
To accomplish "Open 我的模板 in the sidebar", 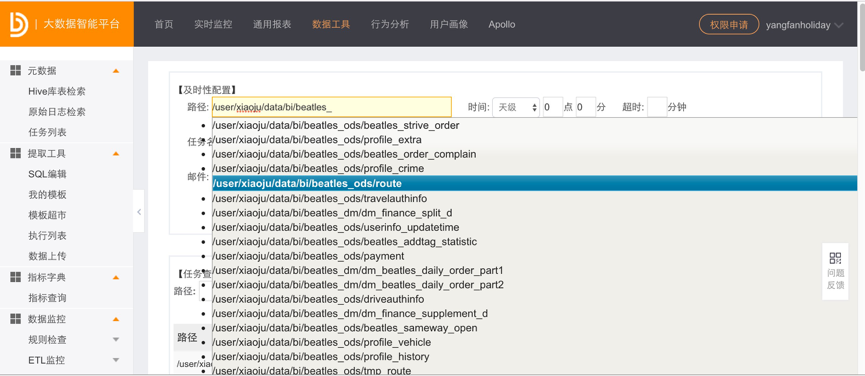I will (x=47, y=195).
